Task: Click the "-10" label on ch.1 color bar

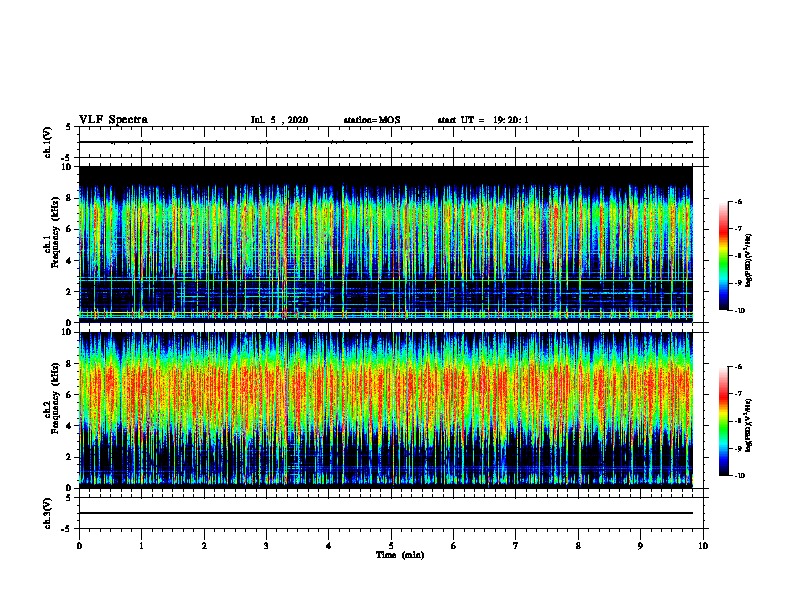Action: (x=740, y=311)
